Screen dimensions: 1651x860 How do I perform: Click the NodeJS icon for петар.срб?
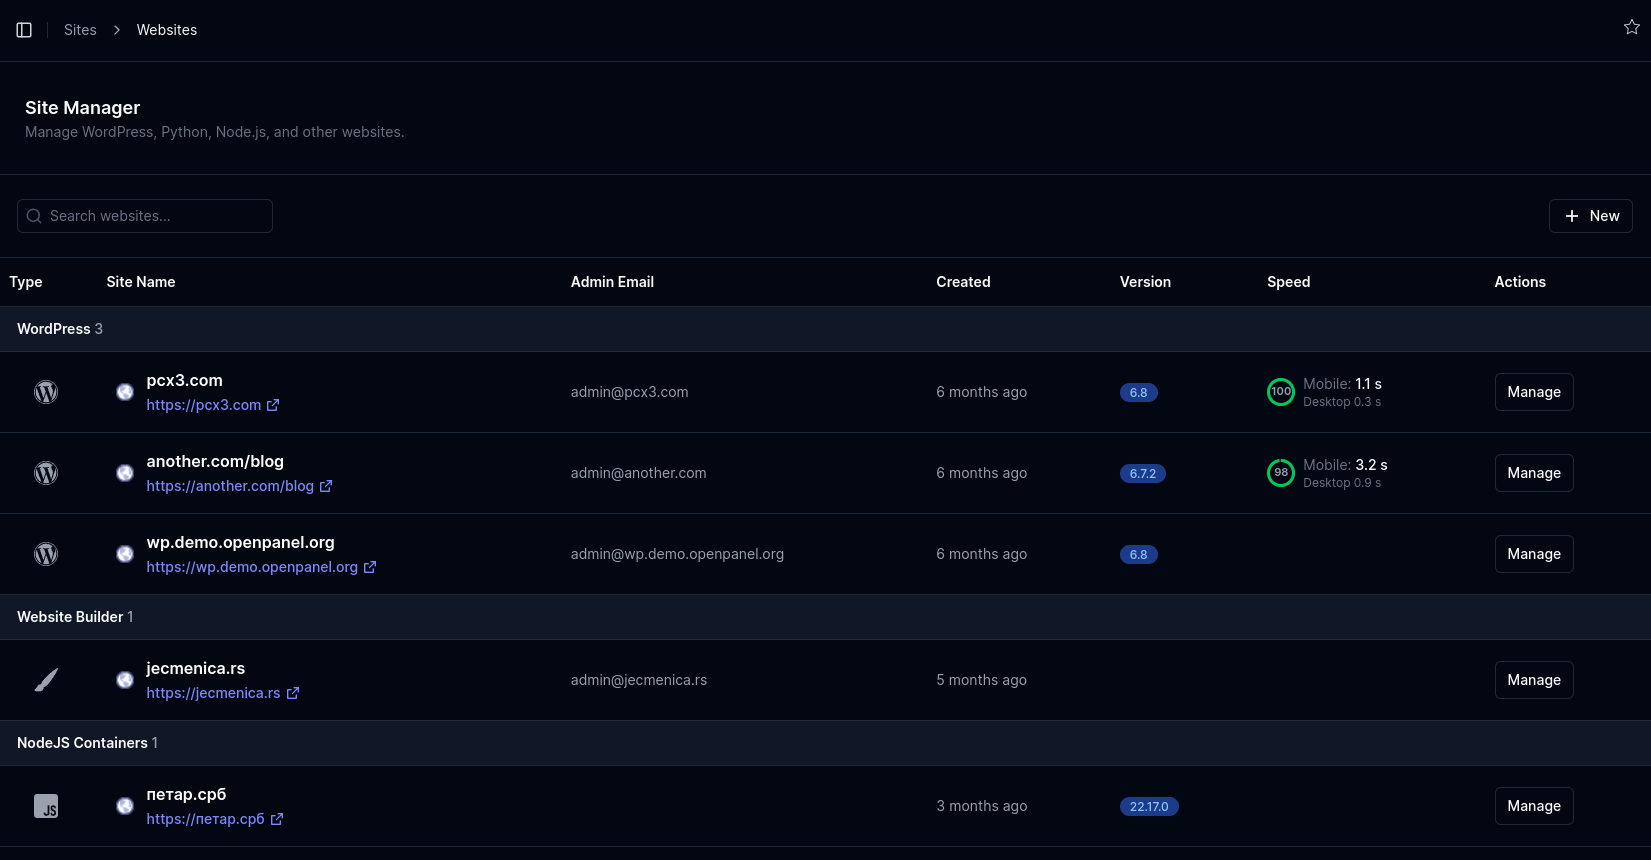click(46, 806)
